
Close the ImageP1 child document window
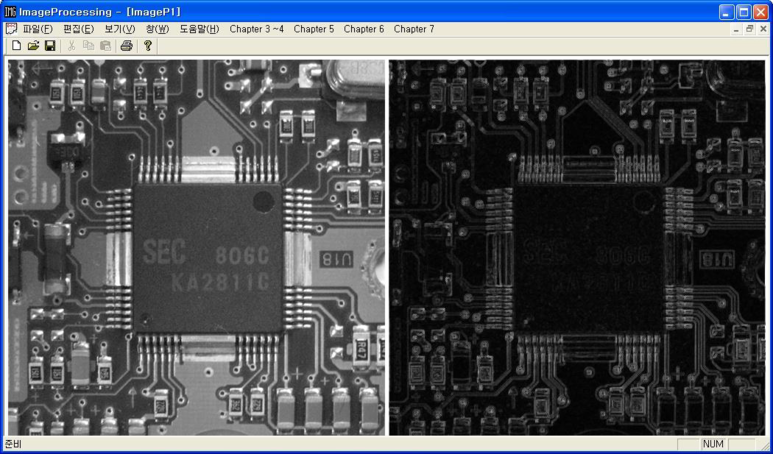762,30
